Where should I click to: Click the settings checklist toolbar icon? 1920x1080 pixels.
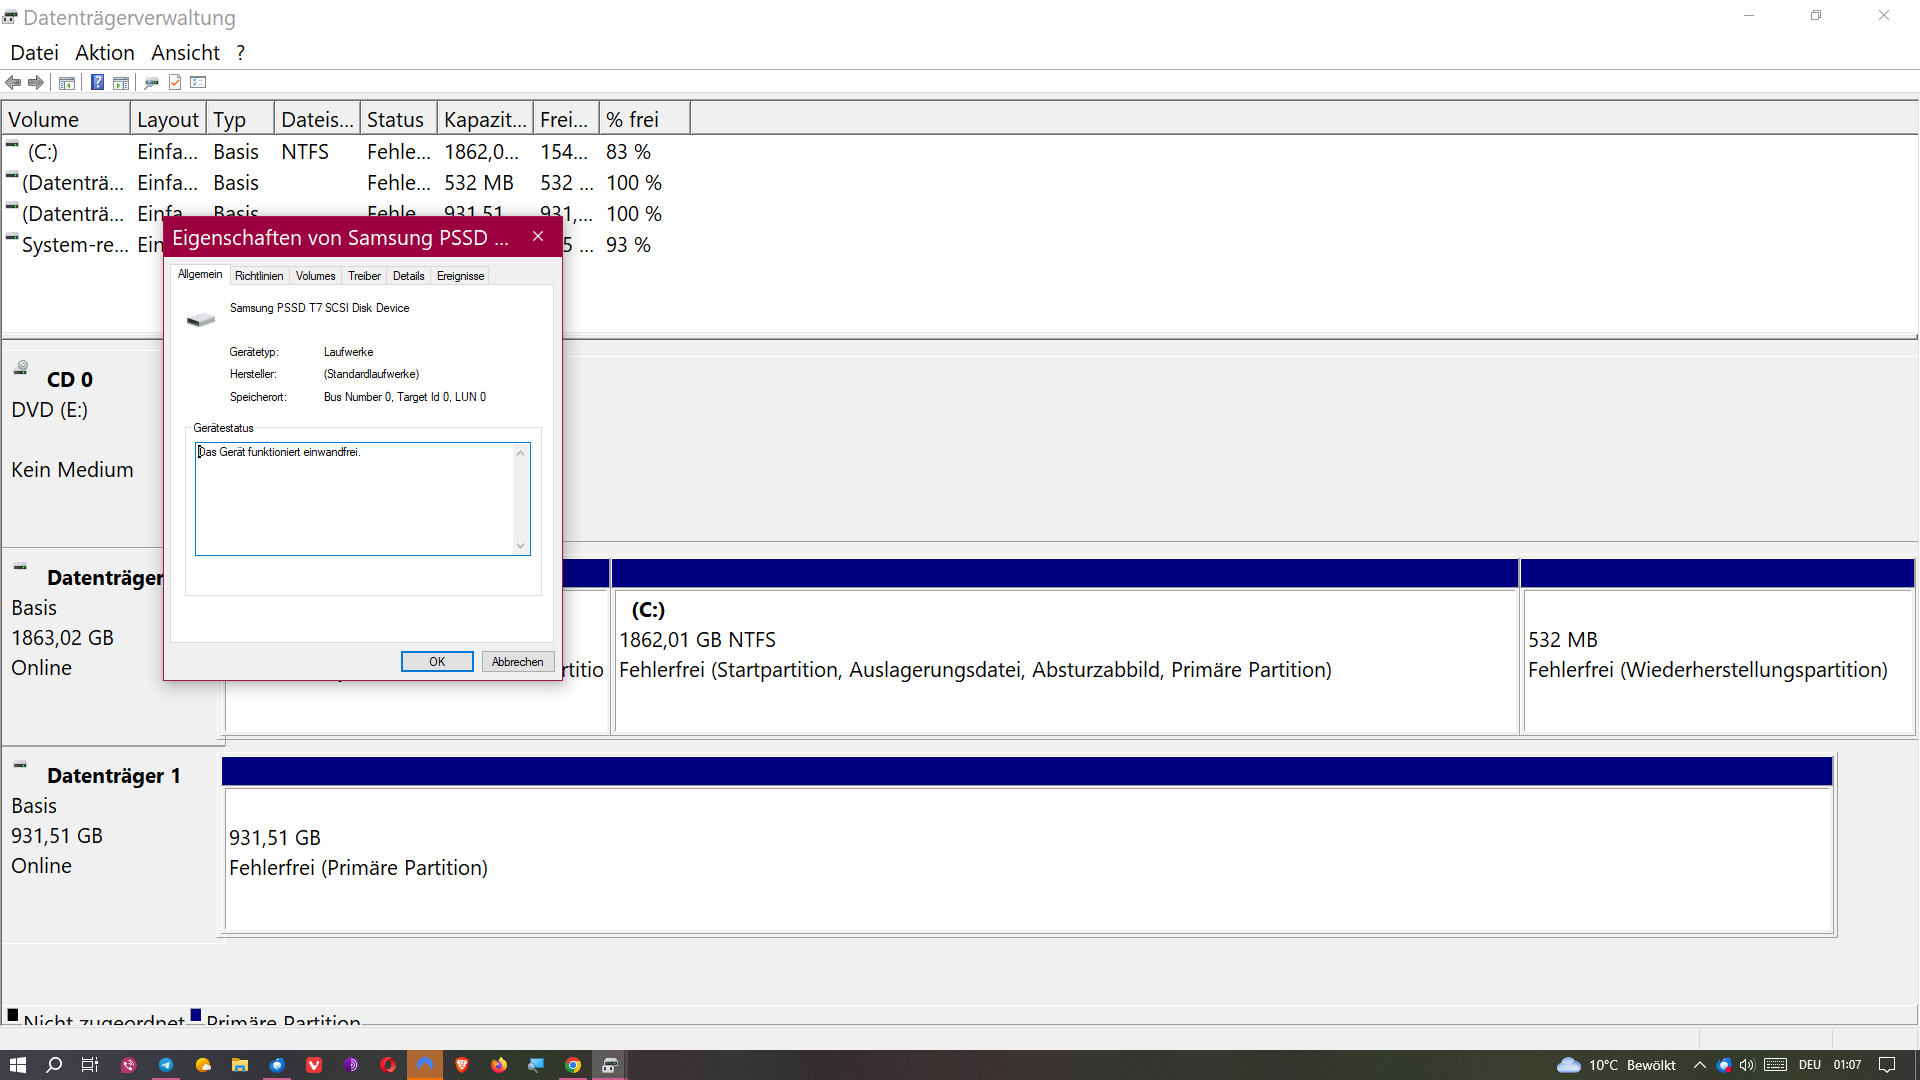[198, 82]
